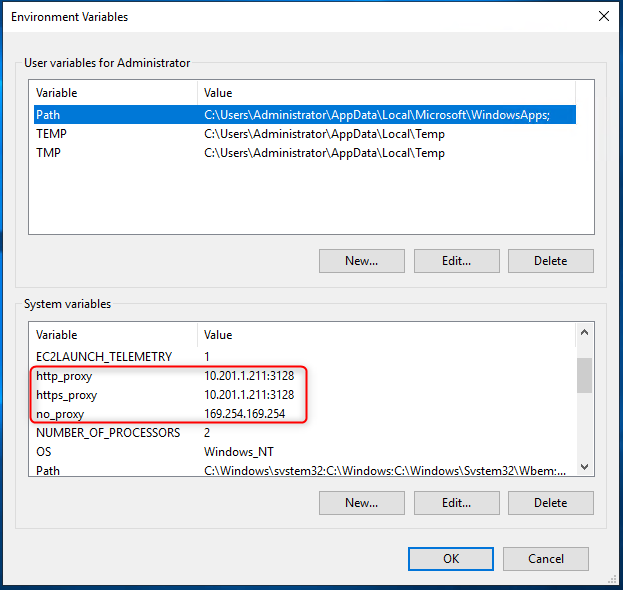Click the Value column header in System variables

click(386, 335)
